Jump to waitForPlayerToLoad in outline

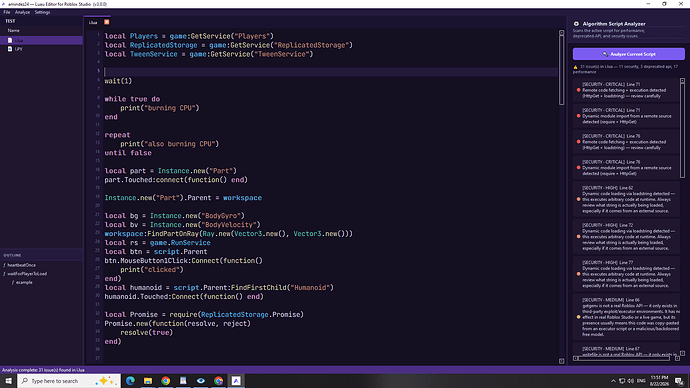pyautogui.click(x=27, y=274)
